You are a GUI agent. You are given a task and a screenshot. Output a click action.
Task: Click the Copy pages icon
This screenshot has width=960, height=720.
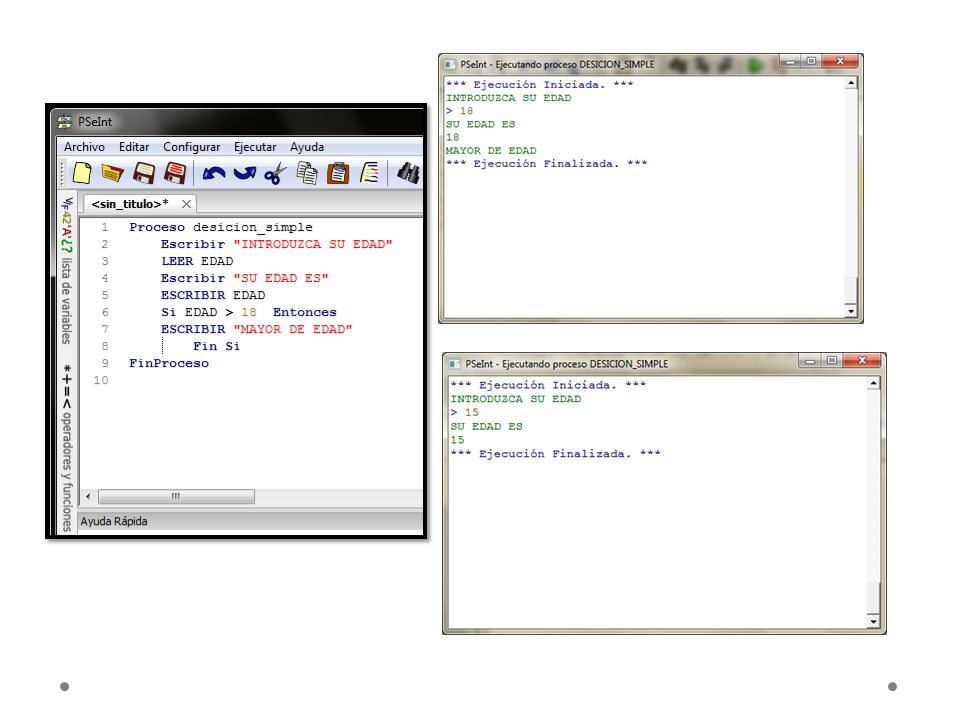tap(307, 173)
